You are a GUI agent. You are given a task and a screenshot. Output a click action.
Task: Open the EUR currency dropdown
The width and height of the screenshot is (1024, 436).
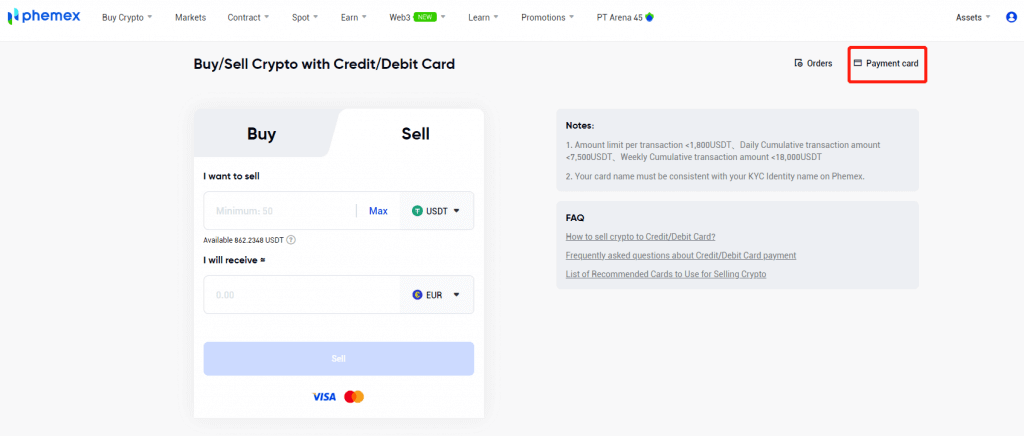click(436, 295)
